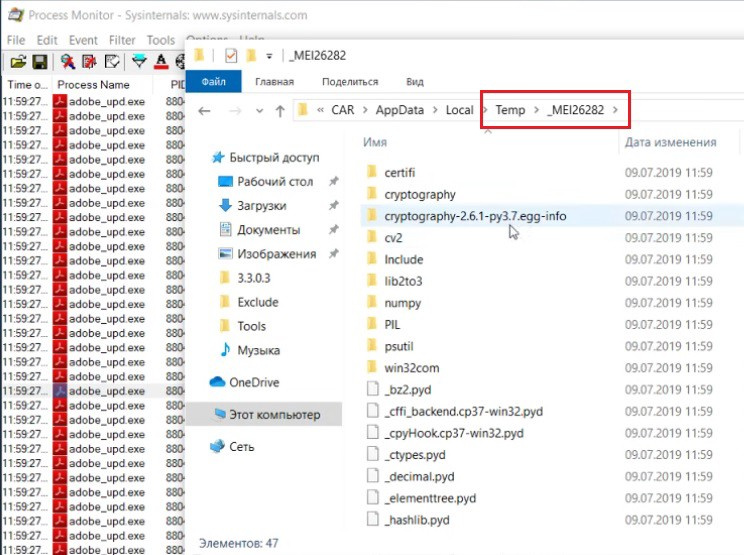Switch to the Вид ribbon tab

pos(415,82)
